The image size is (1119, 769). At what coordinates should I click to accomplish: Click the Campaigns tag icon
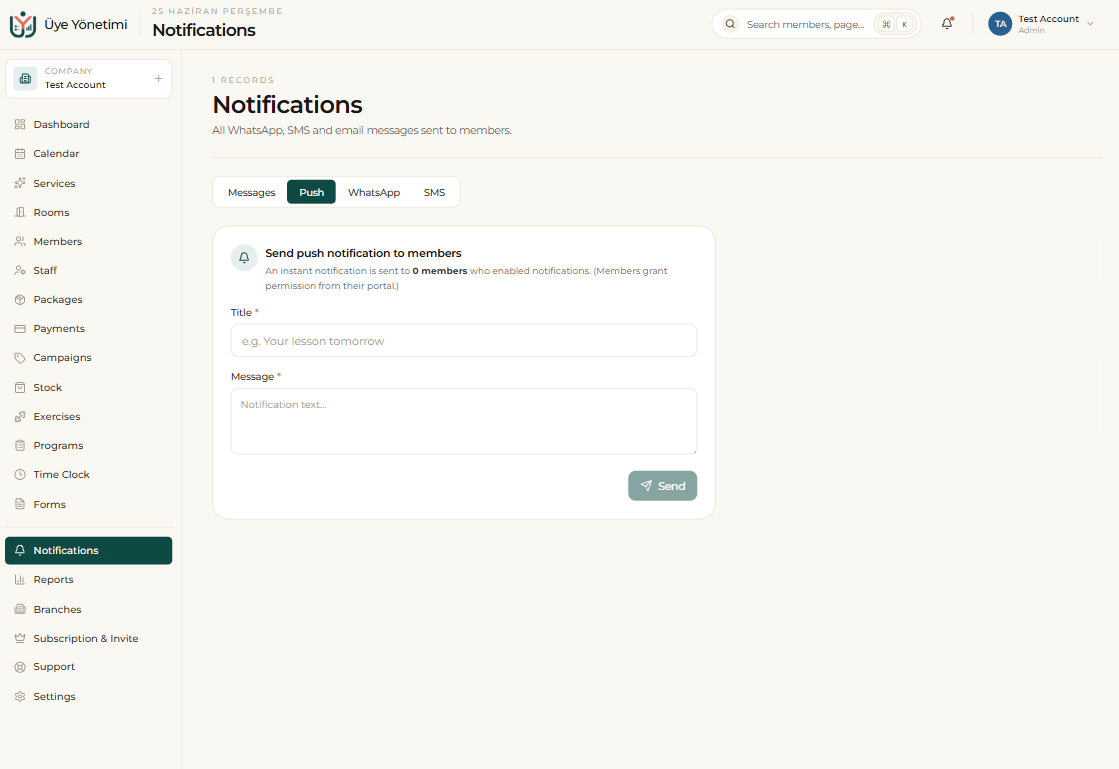(20, 358)
